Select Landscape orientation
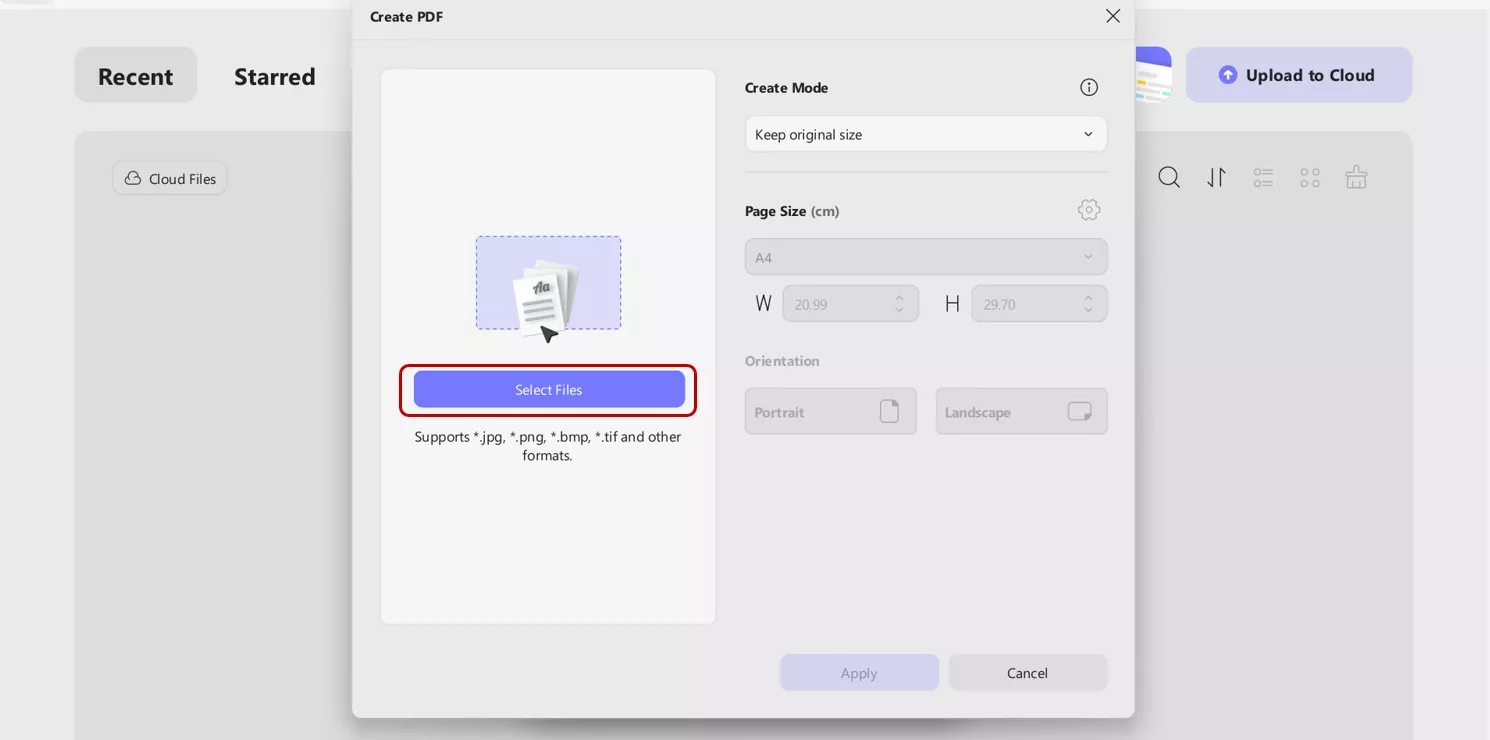This screenshot has height=740, width=1490. (1021, 412)
